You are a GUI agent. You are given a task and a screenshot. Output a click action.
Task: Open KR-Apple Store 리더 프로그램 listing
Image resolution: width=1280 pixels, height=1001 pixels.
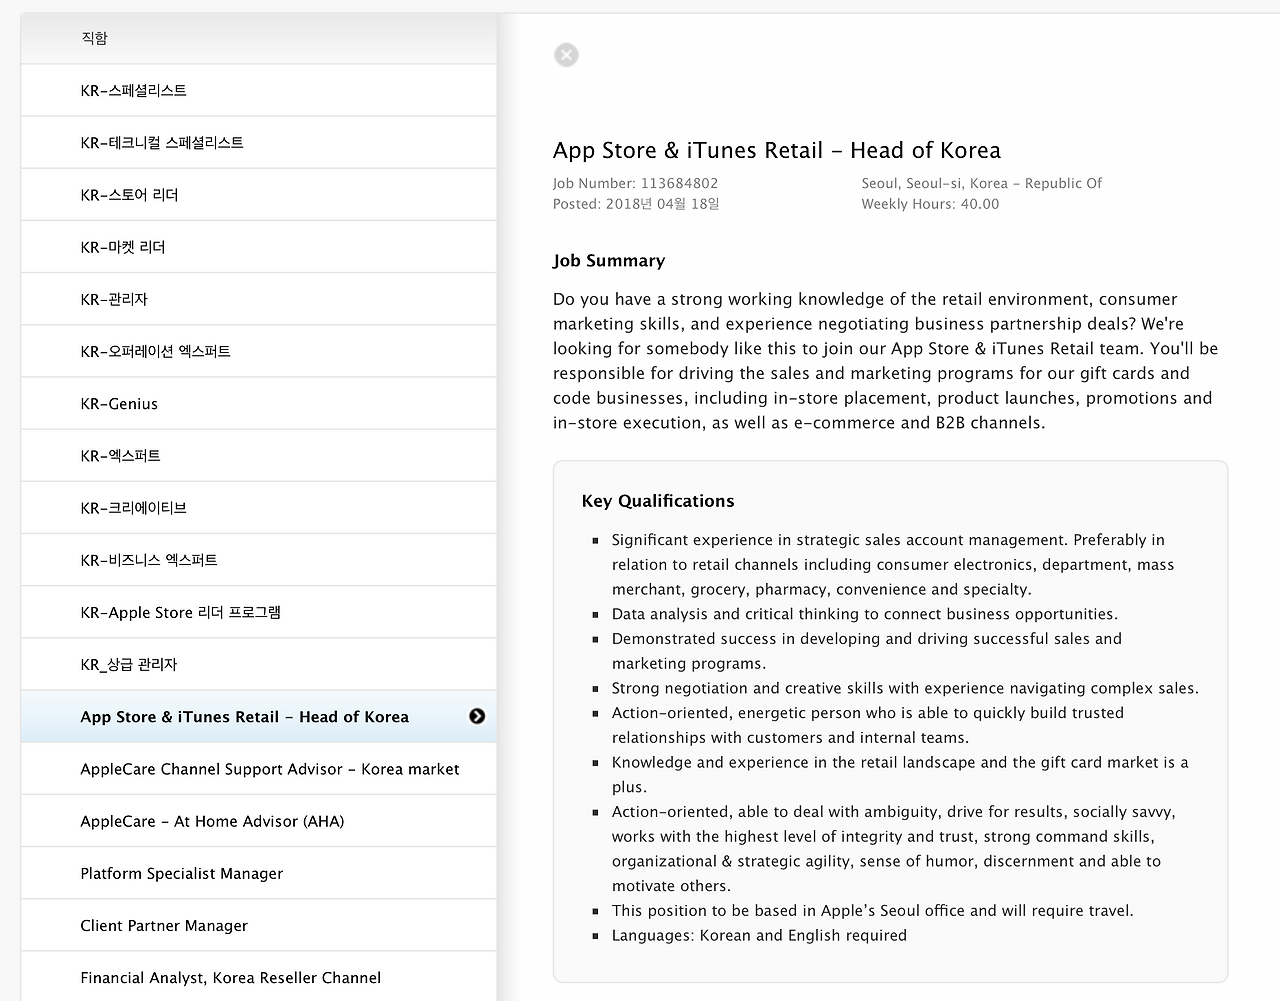click(x=181, y=612)
